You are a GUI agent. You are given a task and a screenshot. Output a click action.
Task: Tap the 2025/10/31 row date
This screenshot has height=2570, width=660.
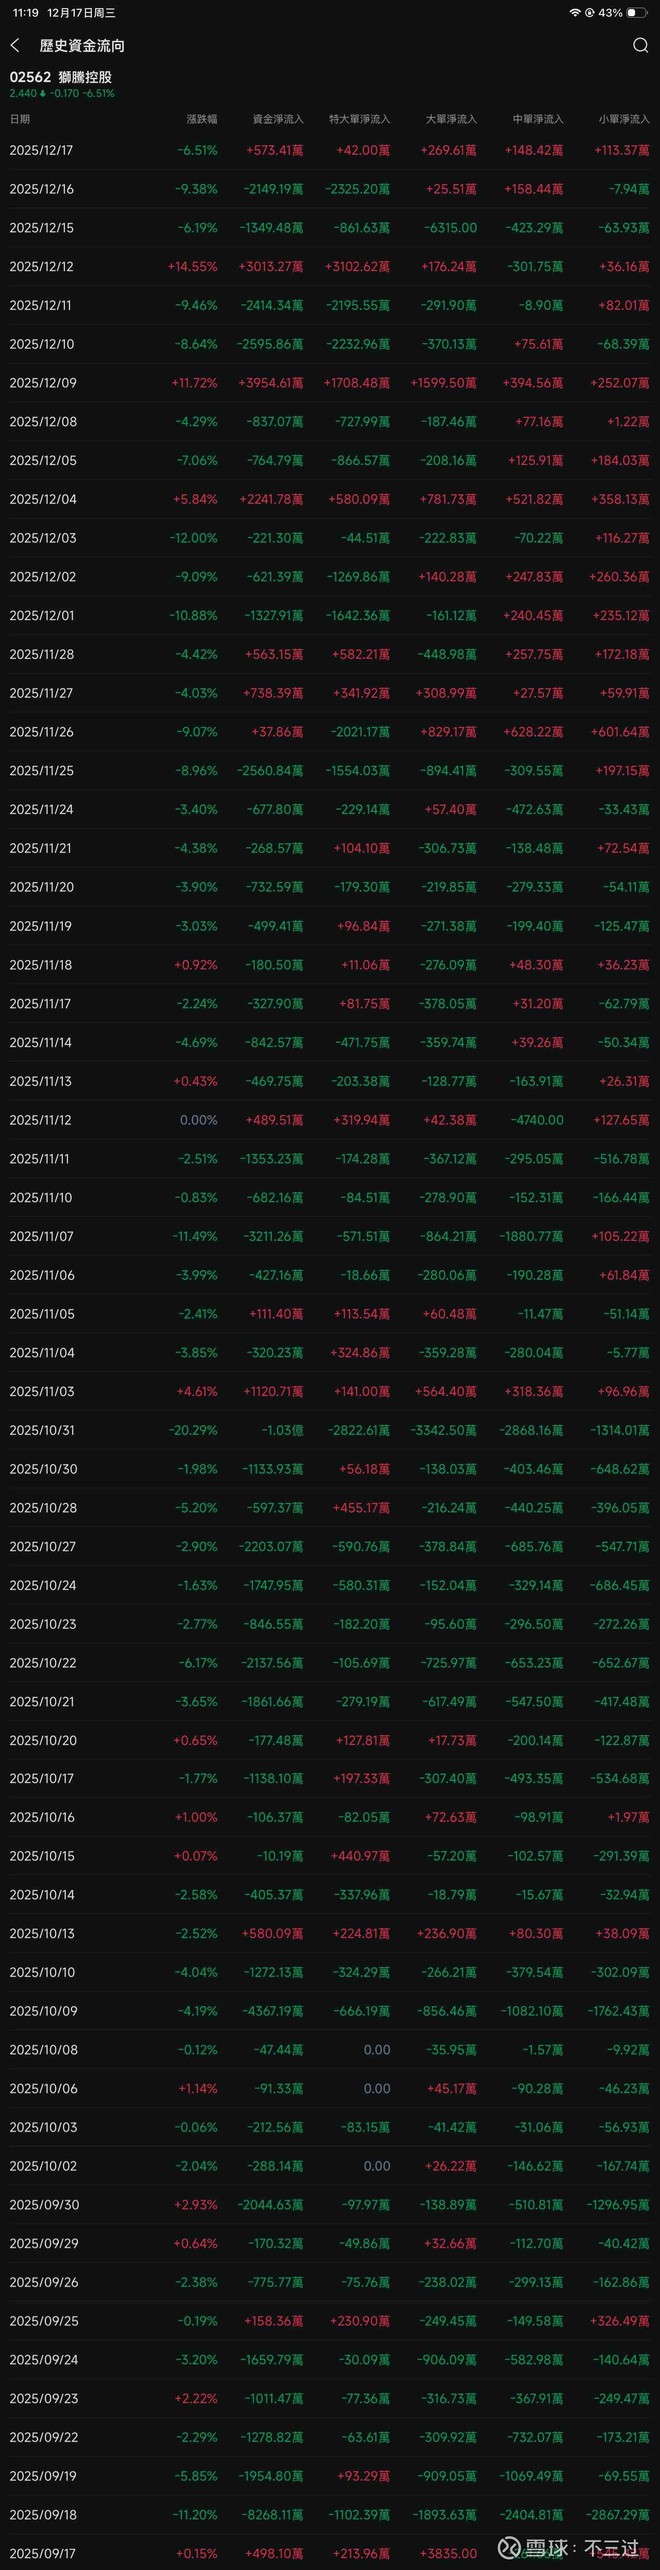41,1430
